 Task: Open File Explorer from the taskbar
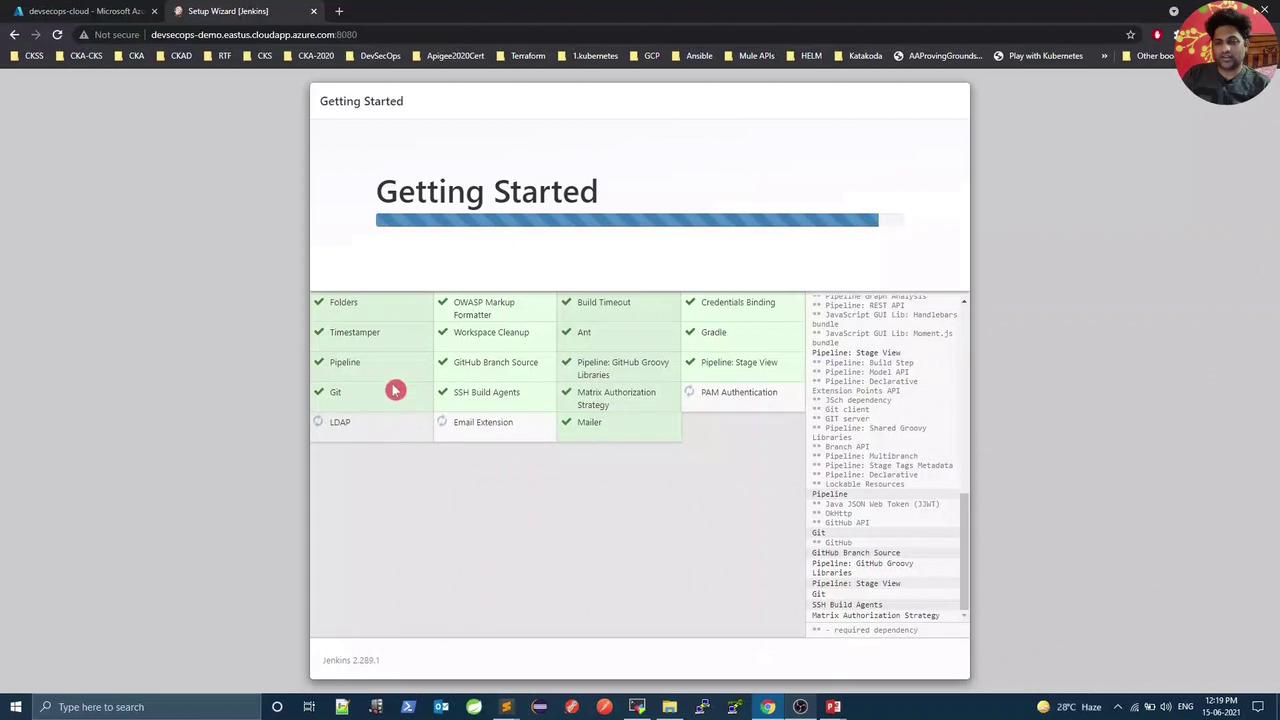click(670, 707)
